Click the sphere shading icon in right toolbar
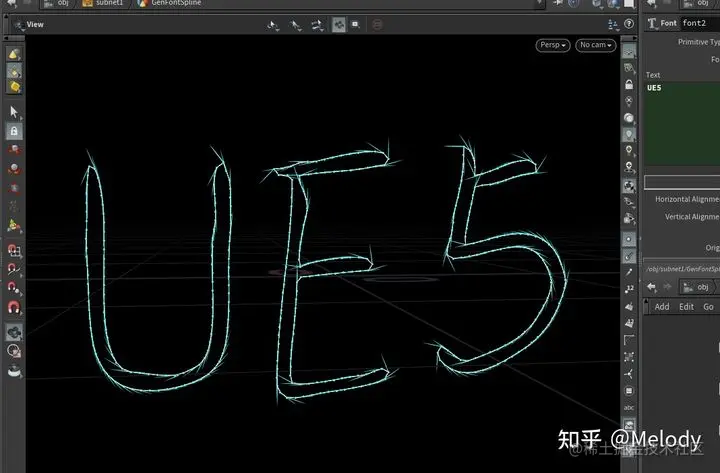 click(x=629, y=118)
